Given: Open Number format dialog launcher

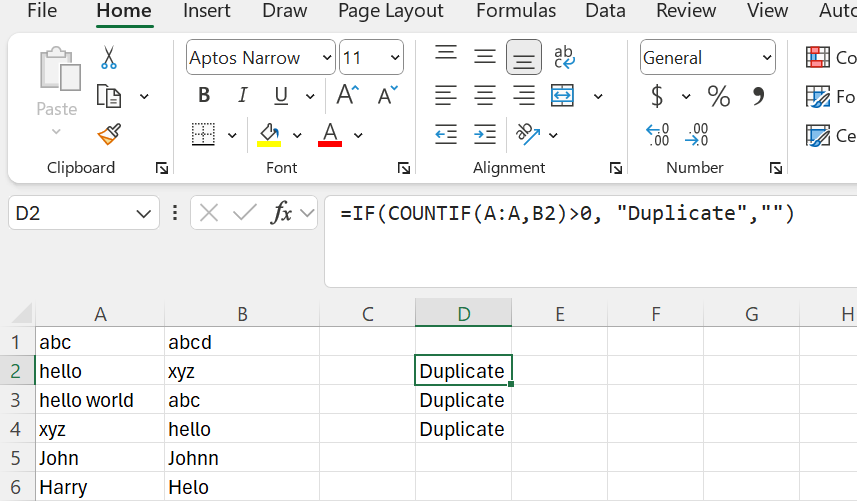Looking at the screenshot, I should click(x=776, y=168).
